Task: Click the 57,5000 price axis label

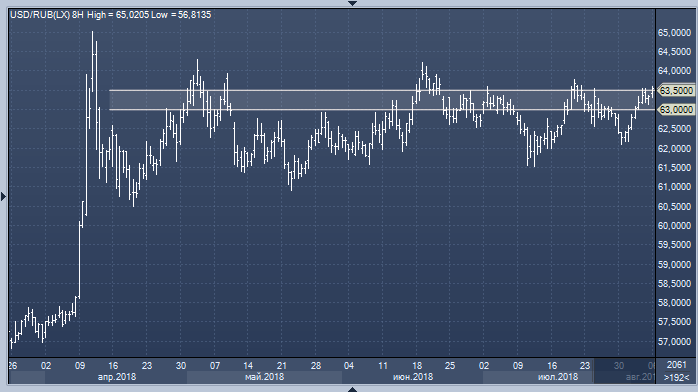Action: click(674, 321)
